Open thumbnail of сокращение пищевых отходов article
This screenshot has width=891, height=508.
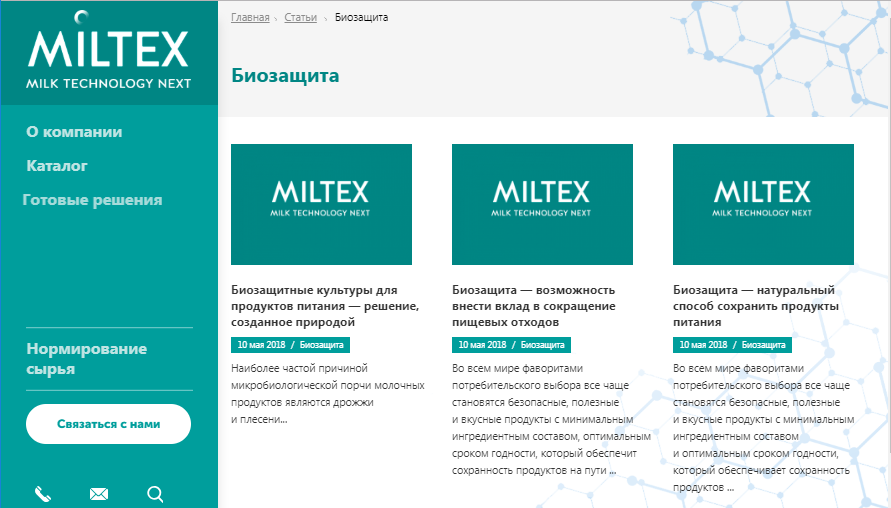(542, 204)
